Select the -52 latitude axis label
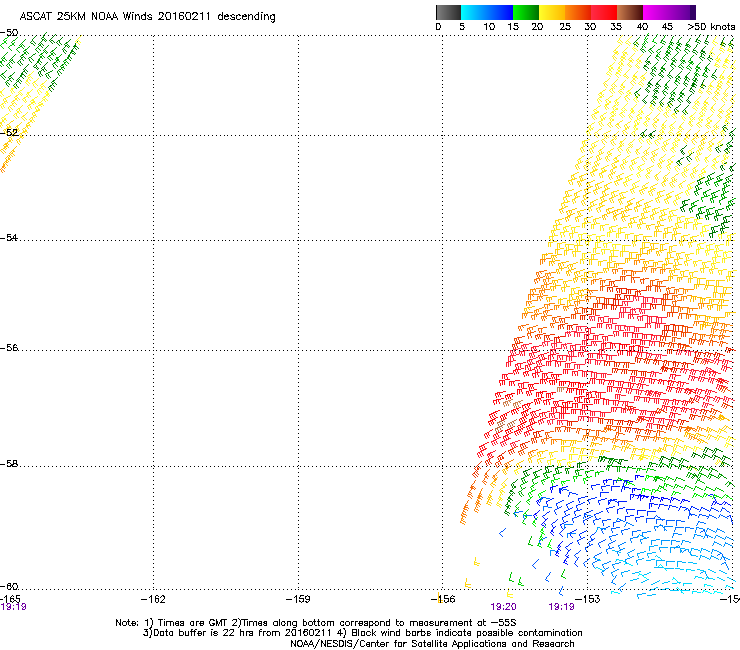Image resolution: width=740 pixels, height=650 pixels. [x=9, y=133]
